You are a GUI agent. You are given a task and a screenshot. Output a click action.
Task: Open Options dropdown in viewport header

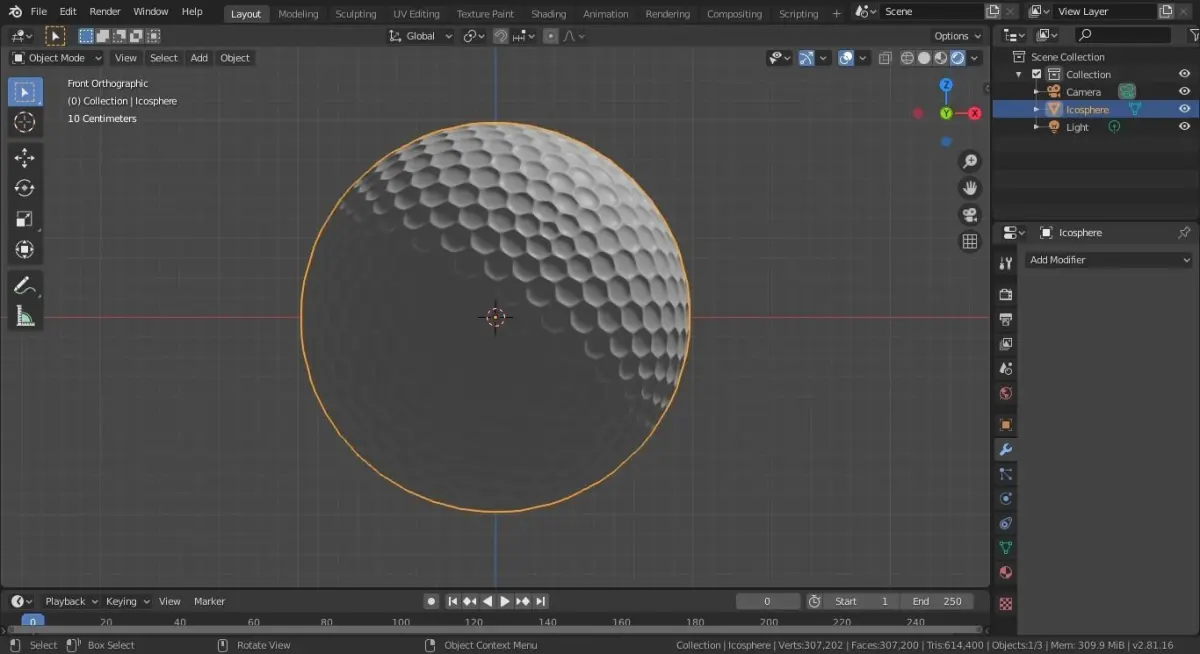coord(958,36)
